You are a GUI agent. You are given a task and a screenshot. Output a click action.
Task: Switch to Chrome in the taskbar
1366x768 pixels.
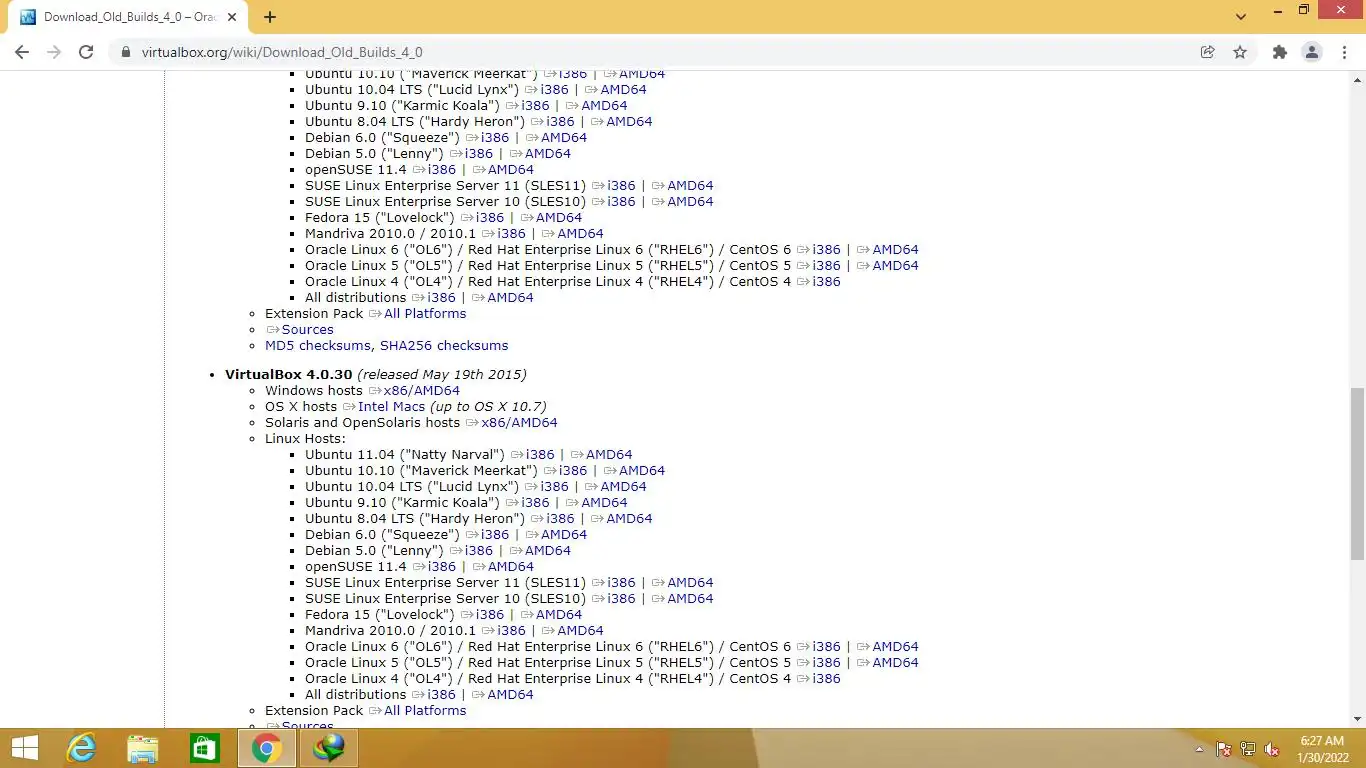266,748
